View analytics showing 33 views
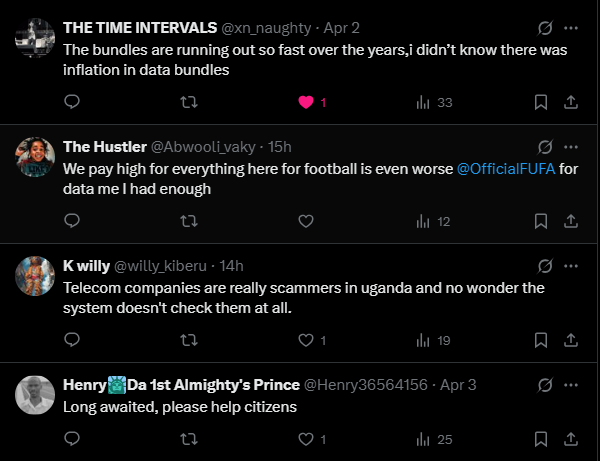This screenshot has width=600, height=461. [x=434, y=102]
